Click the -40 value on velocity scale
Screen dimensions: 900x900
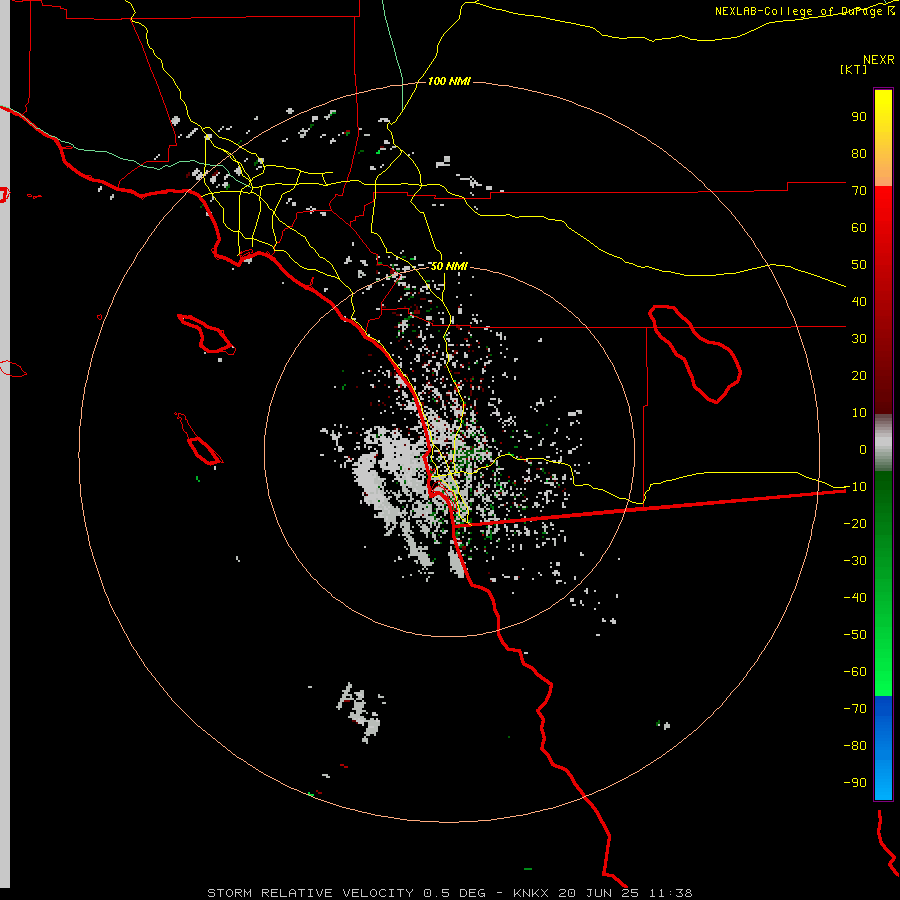855,598
